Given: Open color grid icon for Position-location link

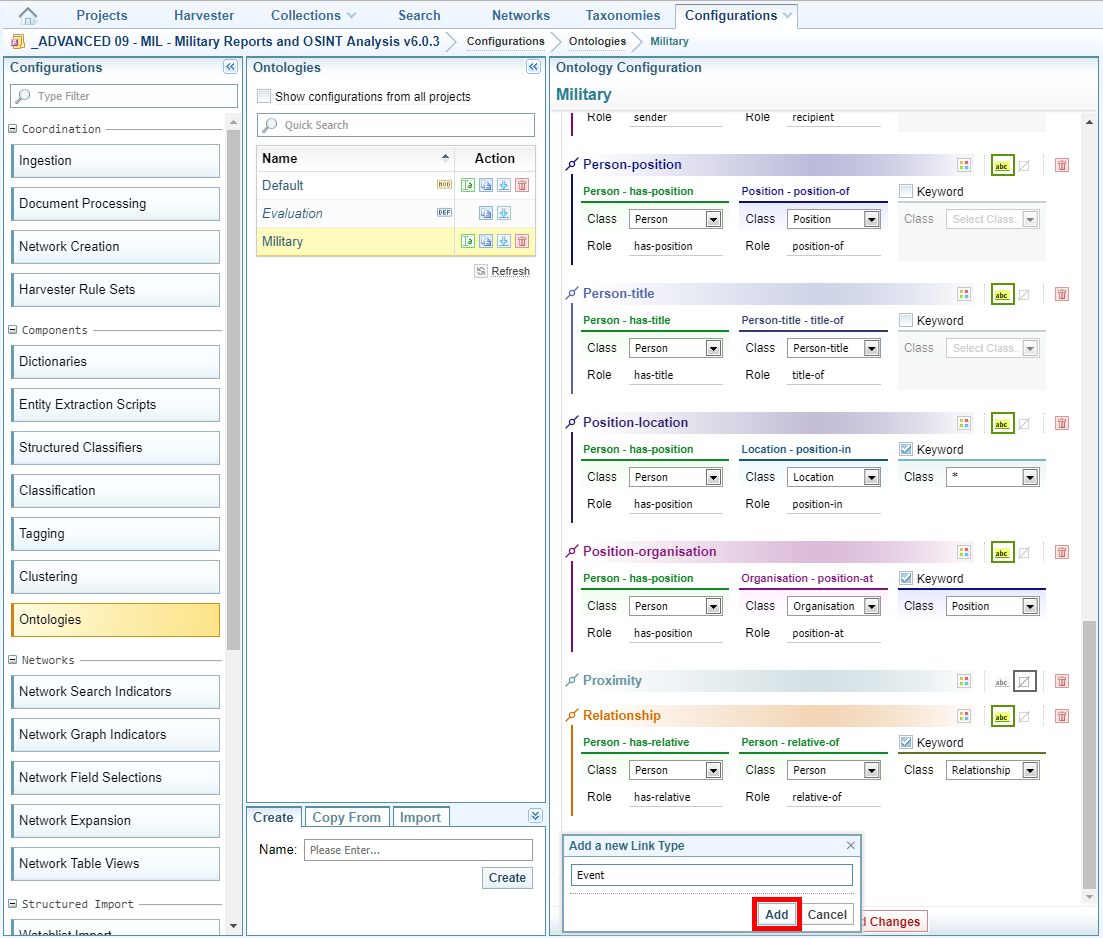Looking at the screenshot, I should [x=964, y=423].
